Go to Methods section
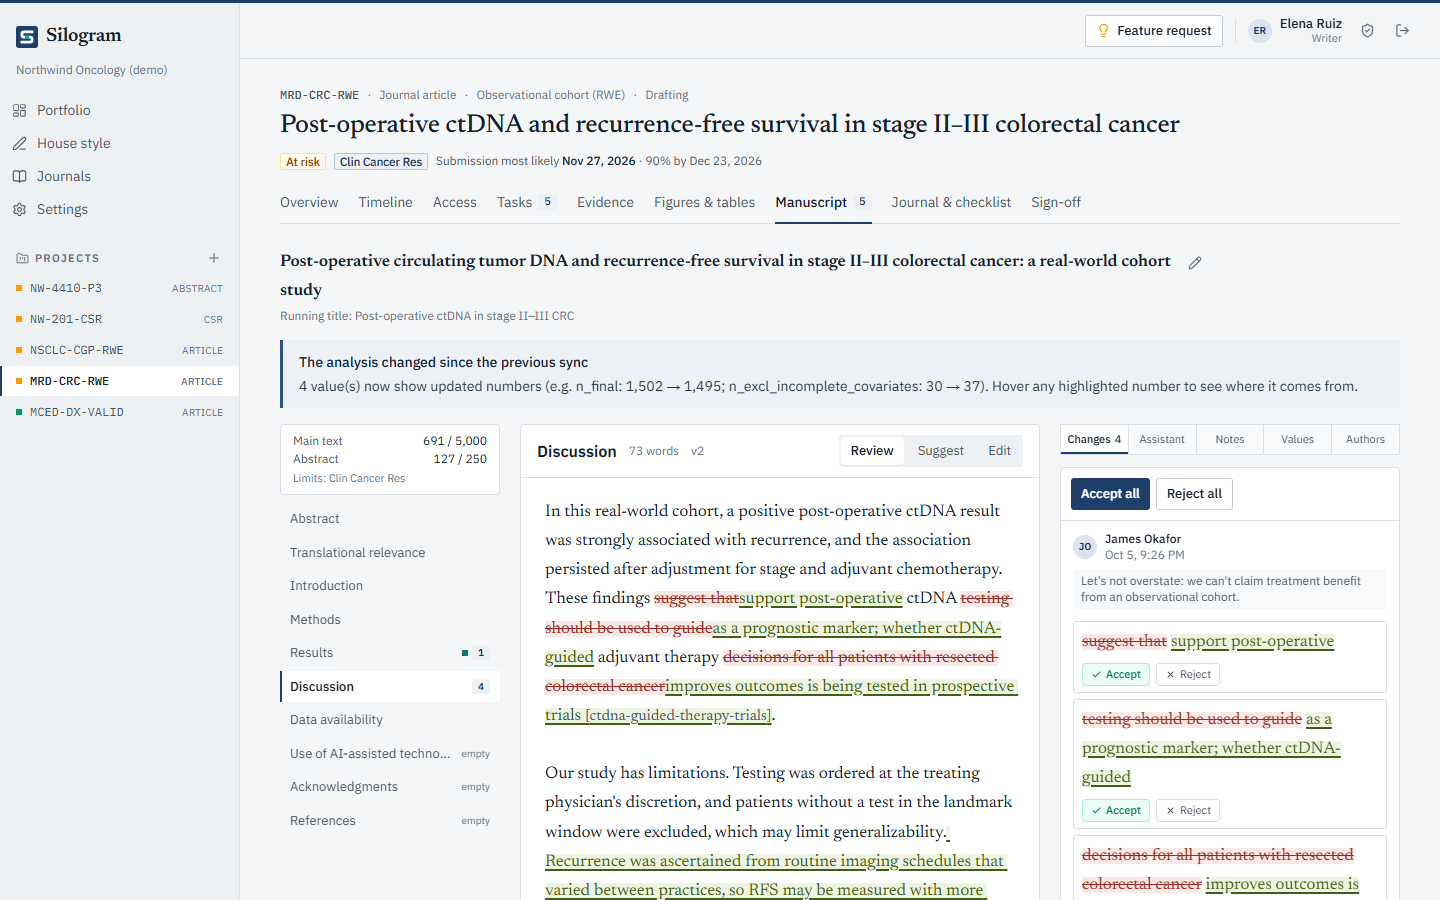The height and width of the screenshot is (900, 1440). 390,619
